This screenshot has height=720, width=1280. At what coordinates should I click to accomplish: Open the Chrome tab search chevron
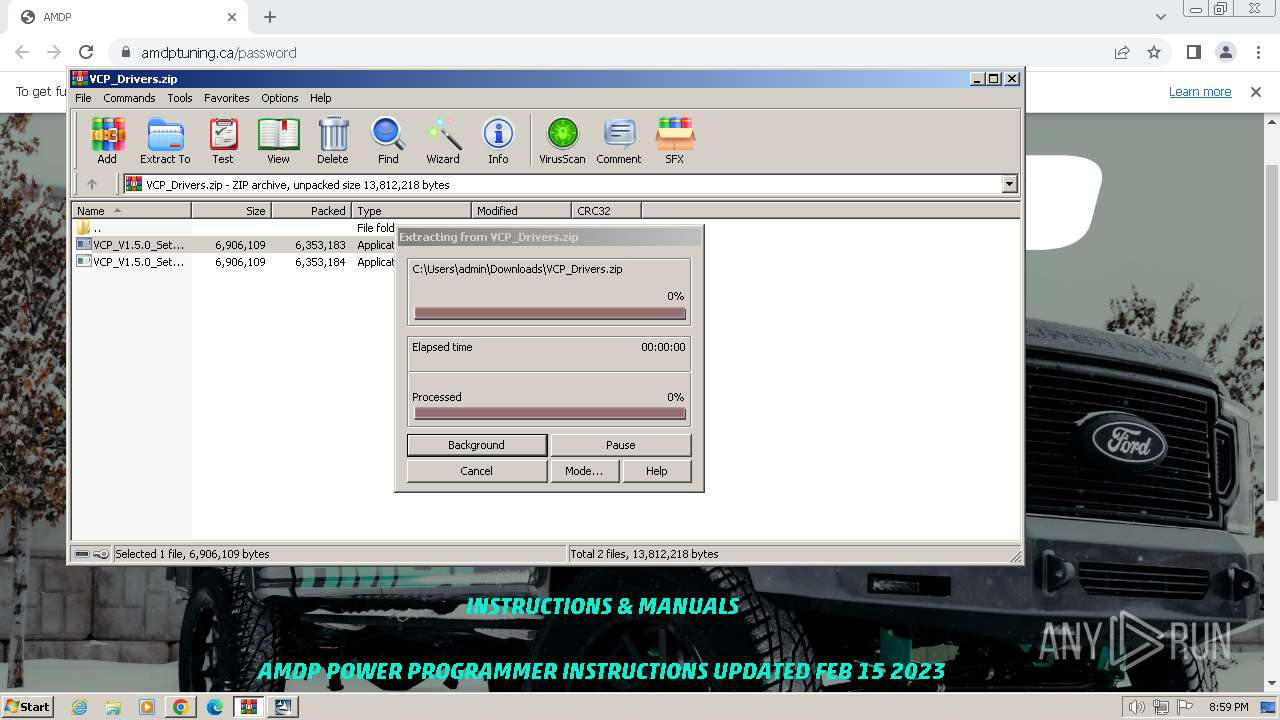1160,17
